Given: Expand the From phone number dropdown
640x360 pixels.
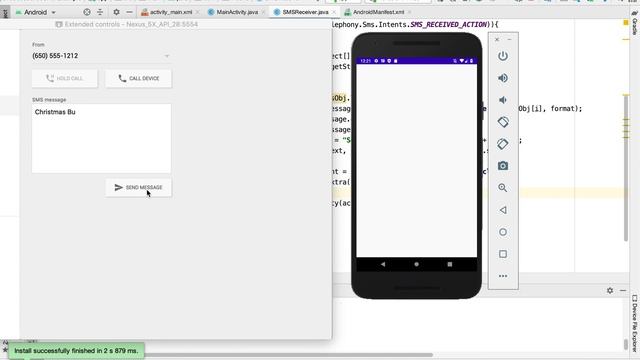Looking at the screenshot, I should 167,56.
